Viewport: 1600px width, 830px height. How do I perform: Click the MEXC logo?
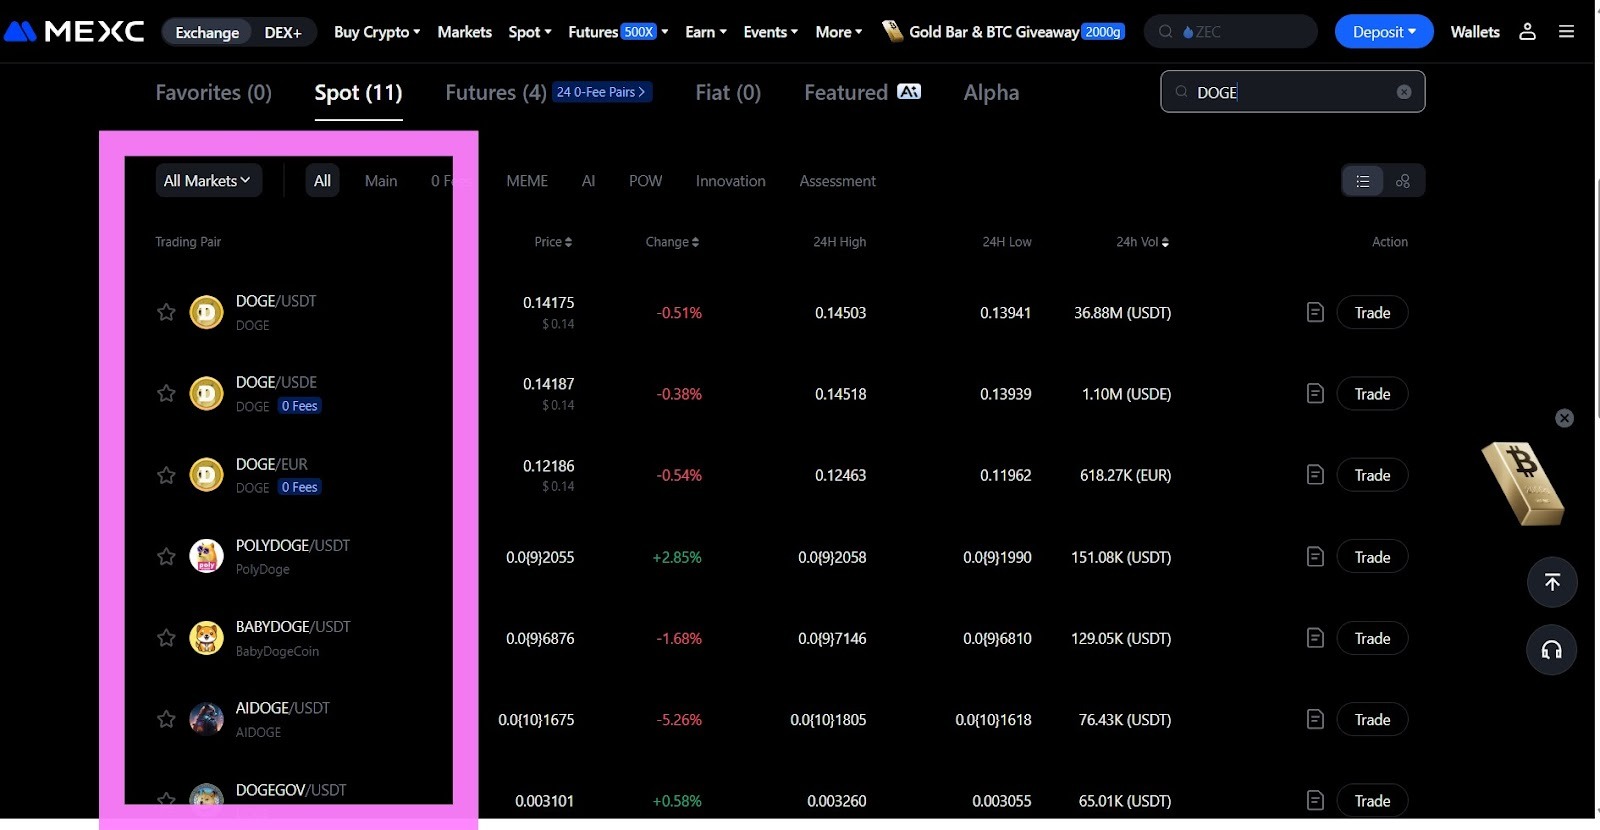tap(75, 32)
